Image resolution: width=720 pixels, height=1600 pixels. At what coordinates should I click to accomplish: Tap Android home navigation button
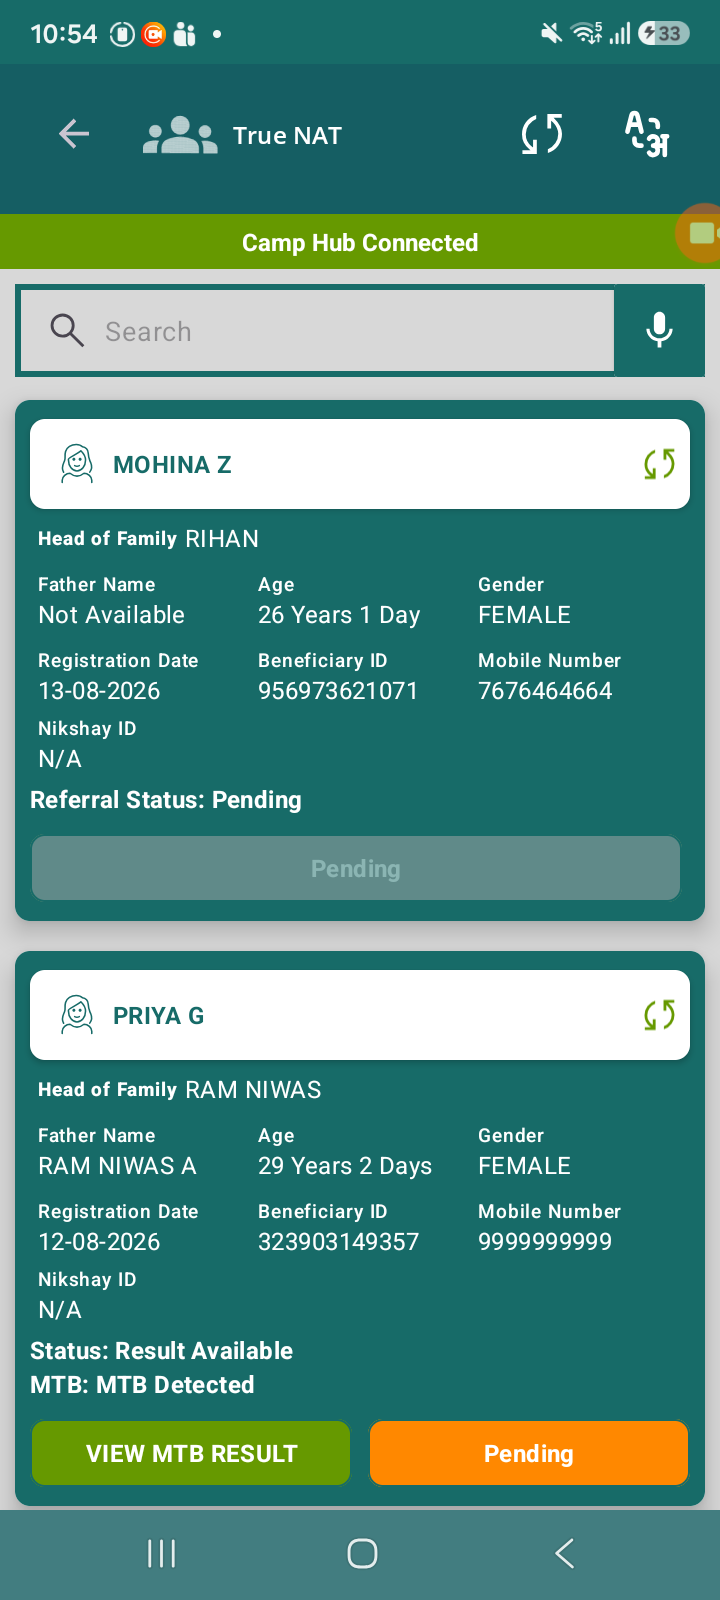(362, 1553)
